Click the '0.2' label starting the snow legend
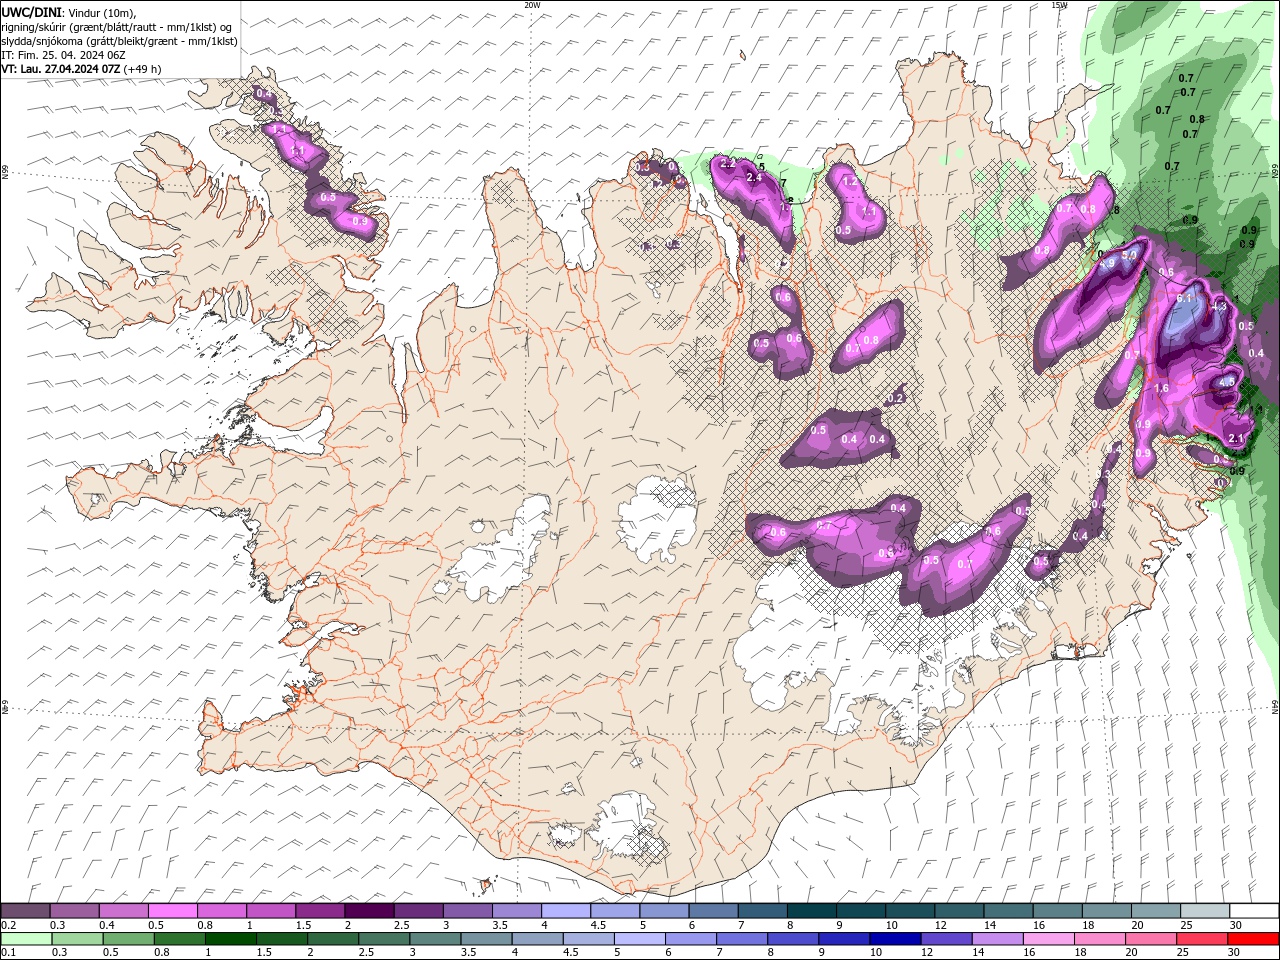The height and width of the screenshot is (960, 1280). (x=8, y=925)
